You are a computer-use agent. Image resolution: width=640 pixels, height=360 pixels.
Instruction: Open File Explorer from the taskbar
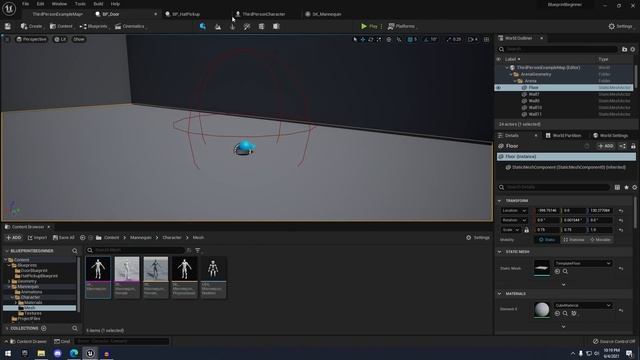pyautogui.click(x=41, y=353)
